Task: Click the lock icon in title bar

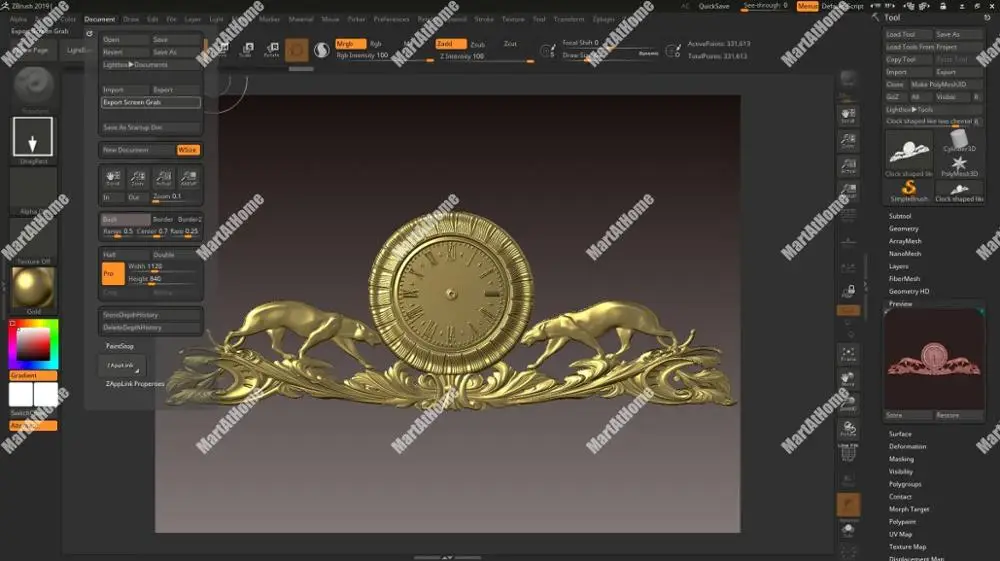Action: point(943,6)
